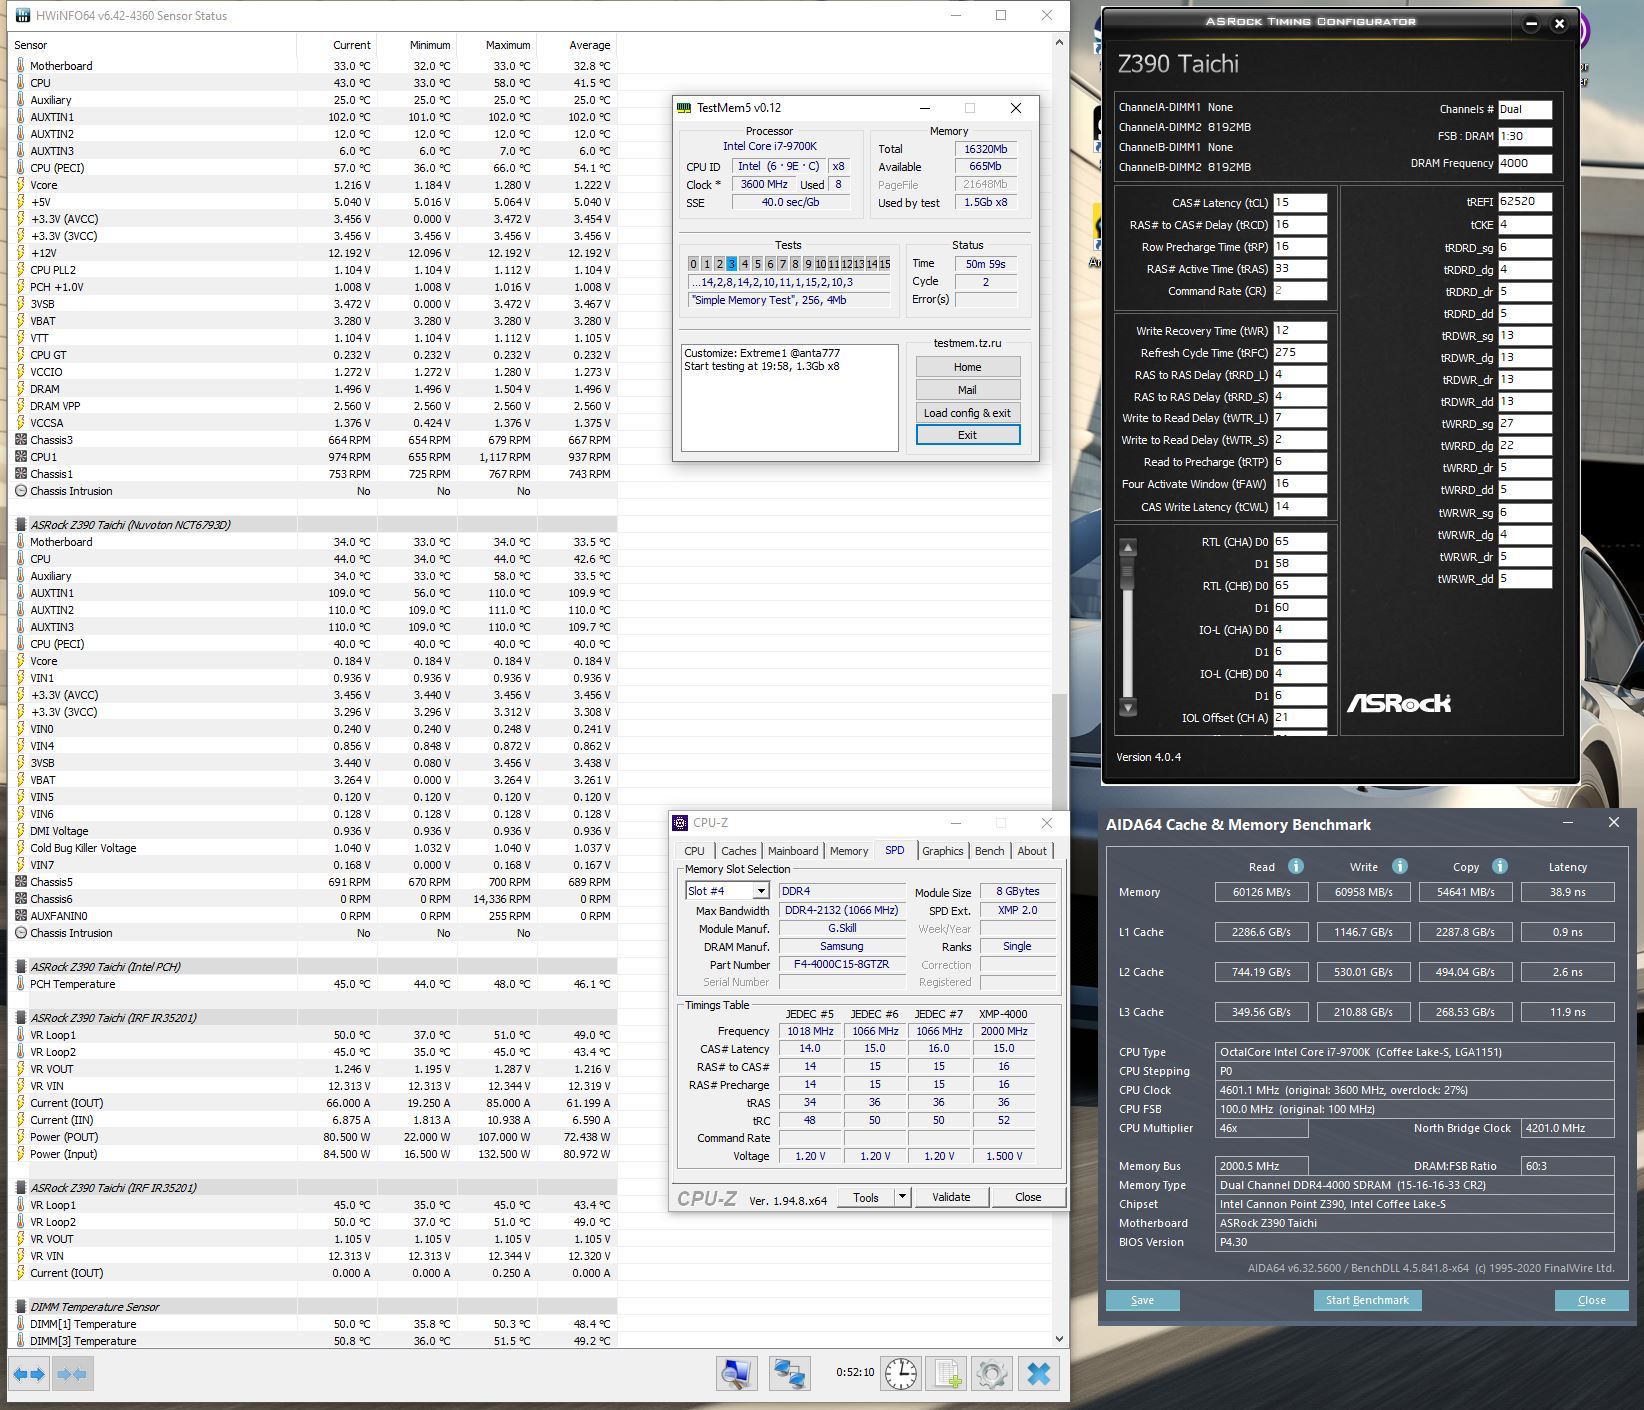Click the TestMem5 title bar app icon
Viewport: 1644px width, 1410px height.
tap(684, 108)
